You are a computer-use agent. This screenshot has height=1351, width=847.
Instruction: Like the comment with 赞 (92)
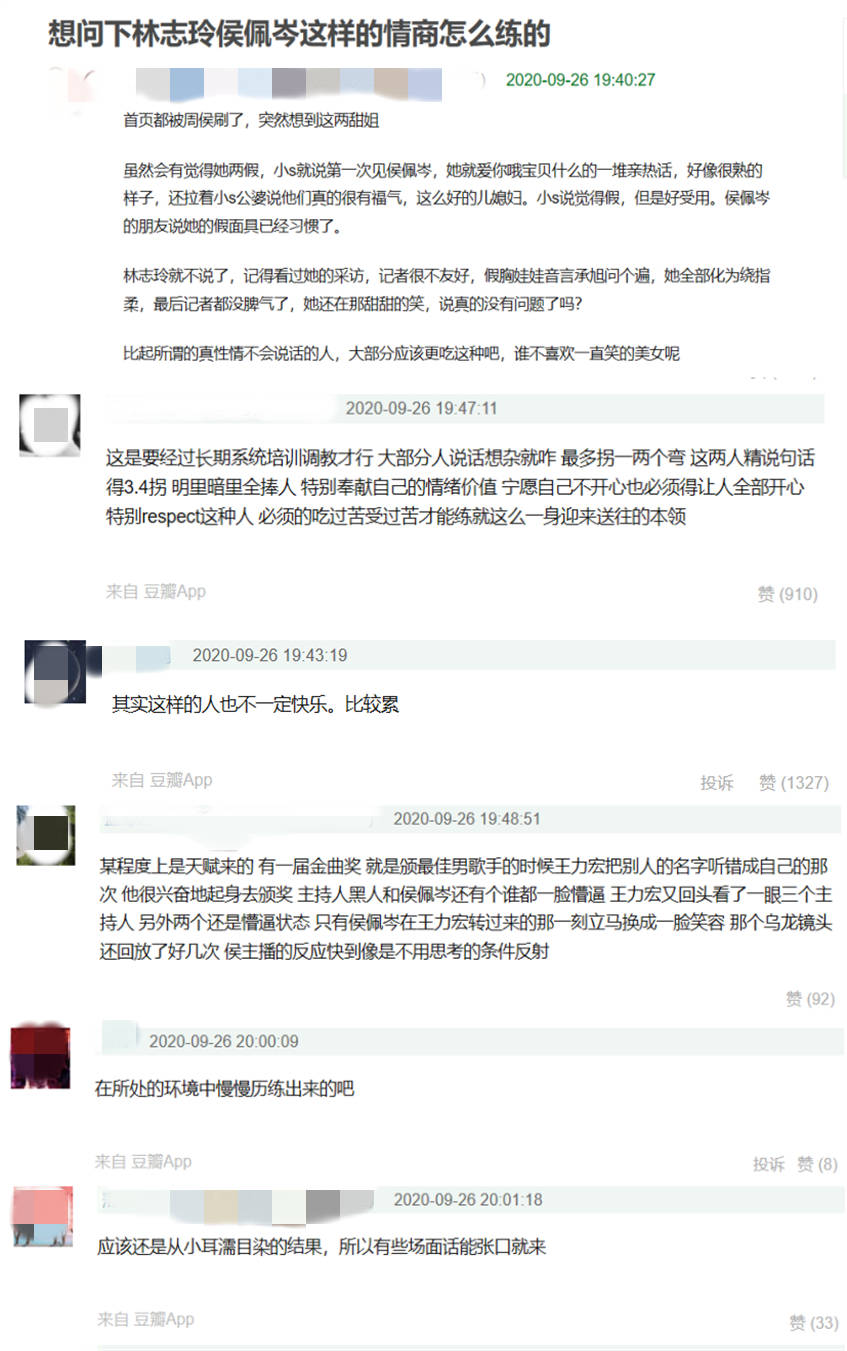pyautogui.click(x=809, y=998)
